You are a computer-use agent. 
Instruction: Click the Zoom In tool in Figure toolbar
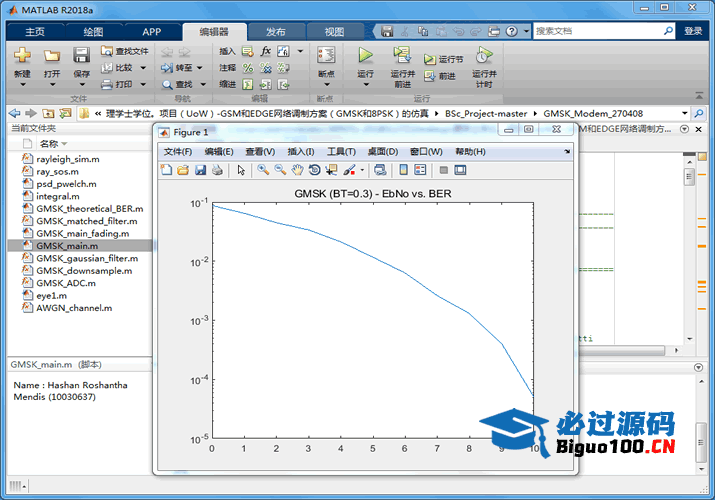pyautogui.click(x=263, y=170)
